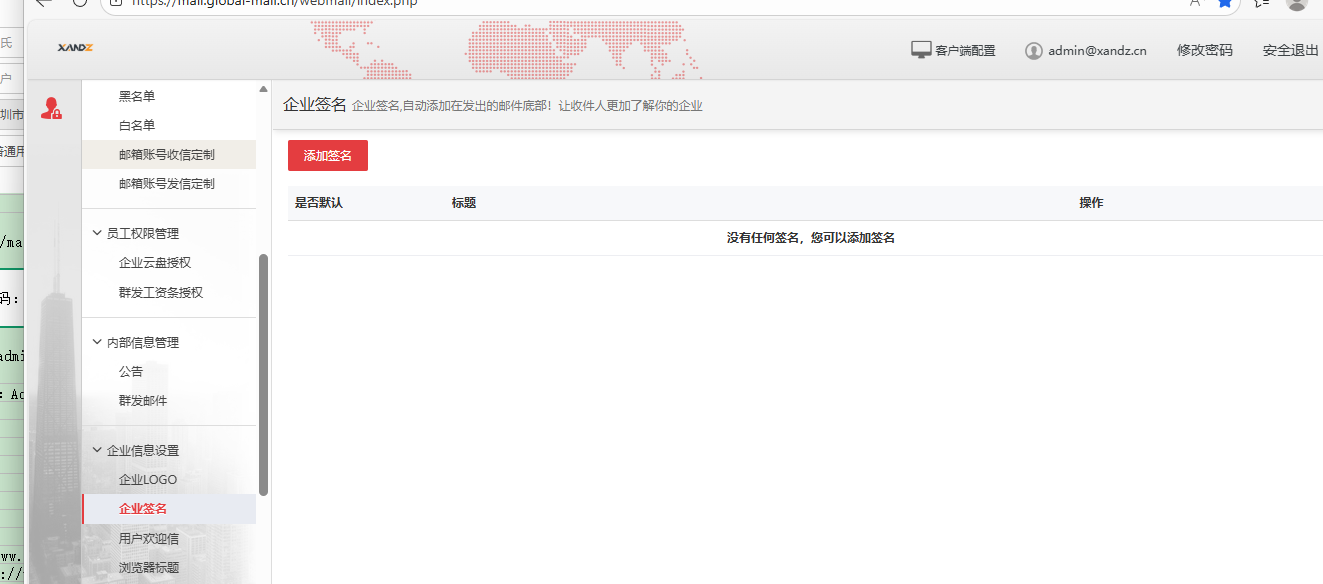Open 群发工资条授权 page
Screen dimensions: 1323x584
pyautogui.click(x=161, y=293)
